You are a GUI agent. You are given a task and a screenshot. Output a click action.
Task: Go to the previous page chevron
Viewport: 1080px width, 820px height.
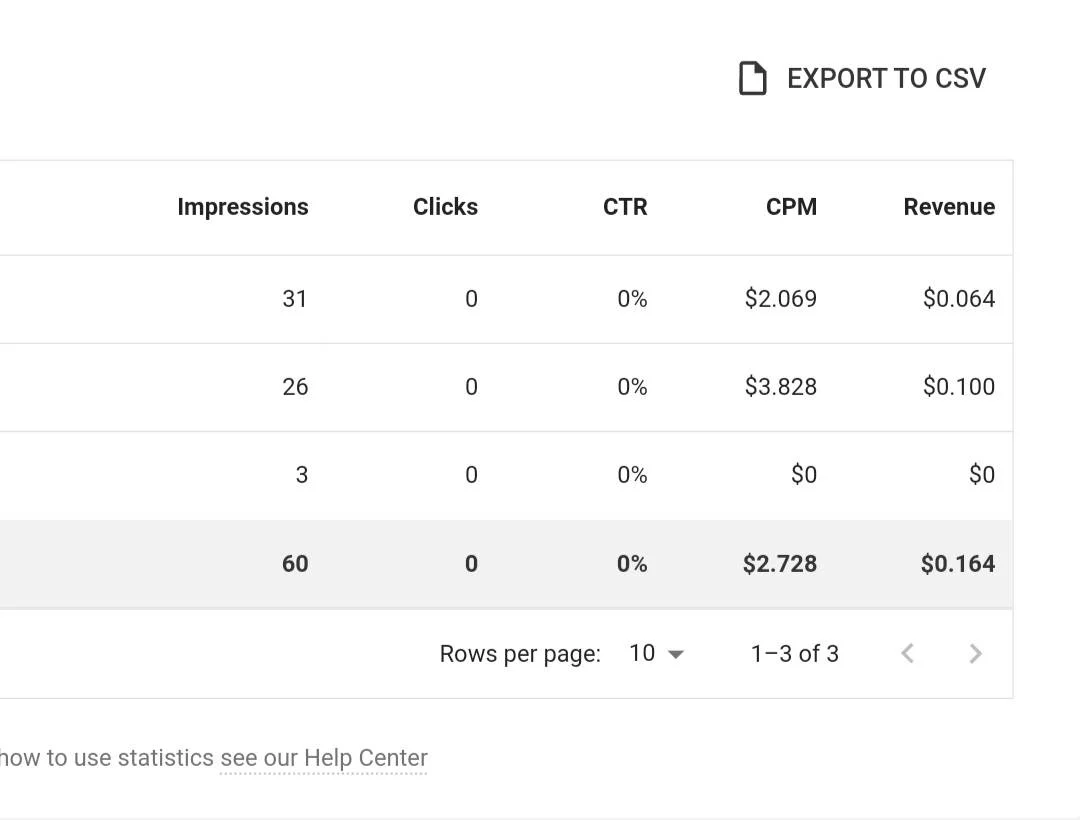pos(908,653)
